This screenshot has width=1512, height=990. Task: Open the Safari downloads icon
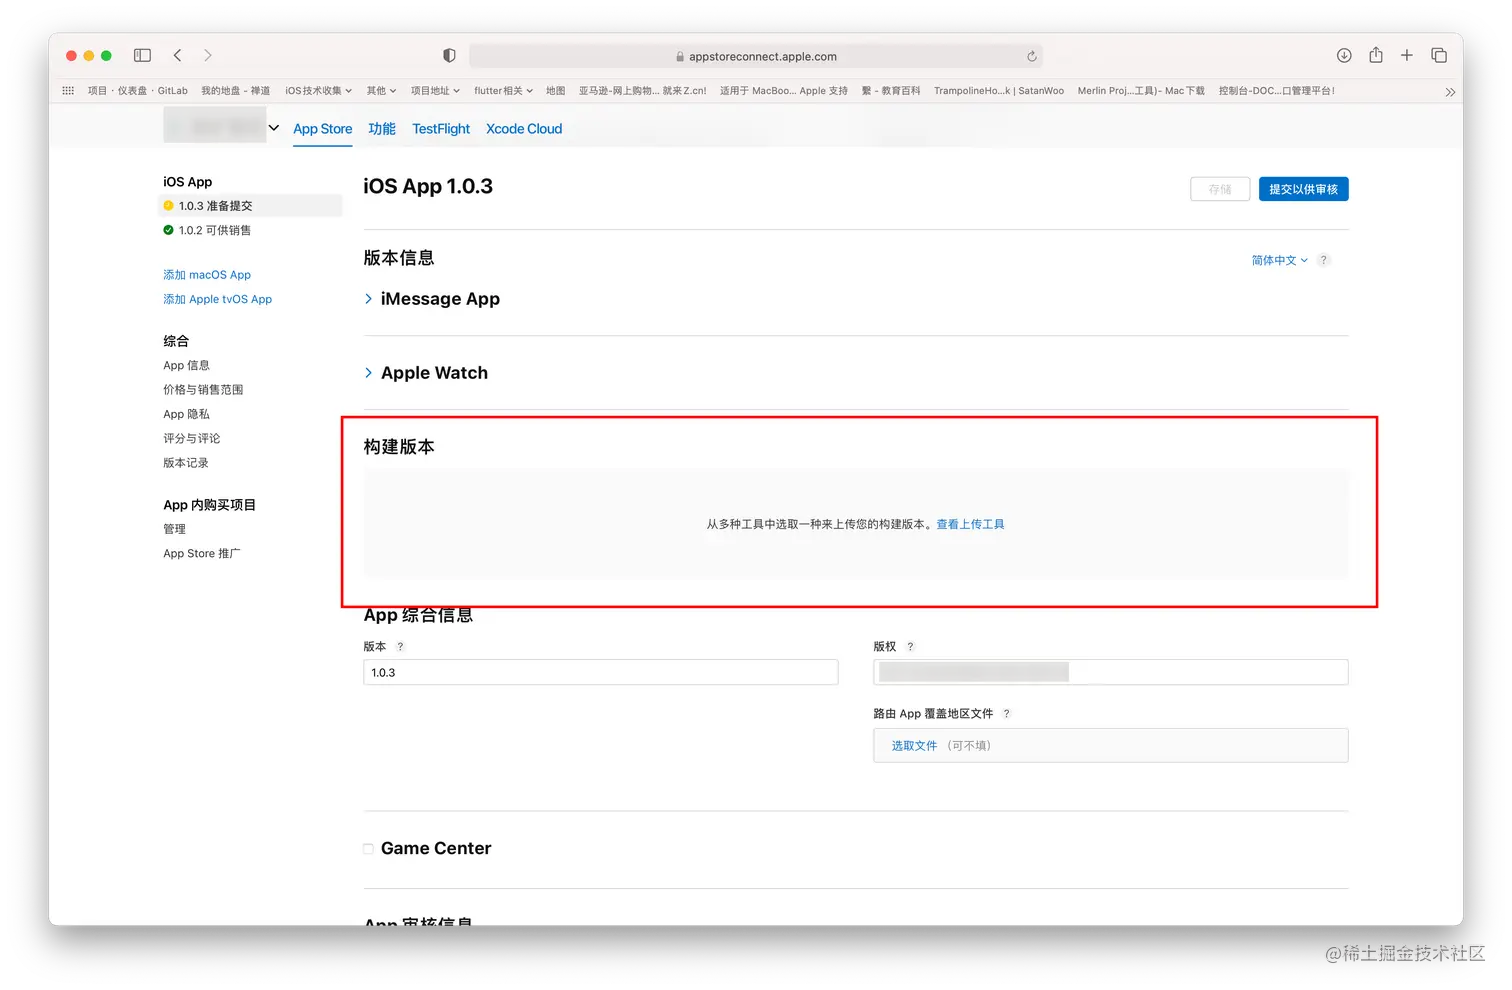point(1344,55)
